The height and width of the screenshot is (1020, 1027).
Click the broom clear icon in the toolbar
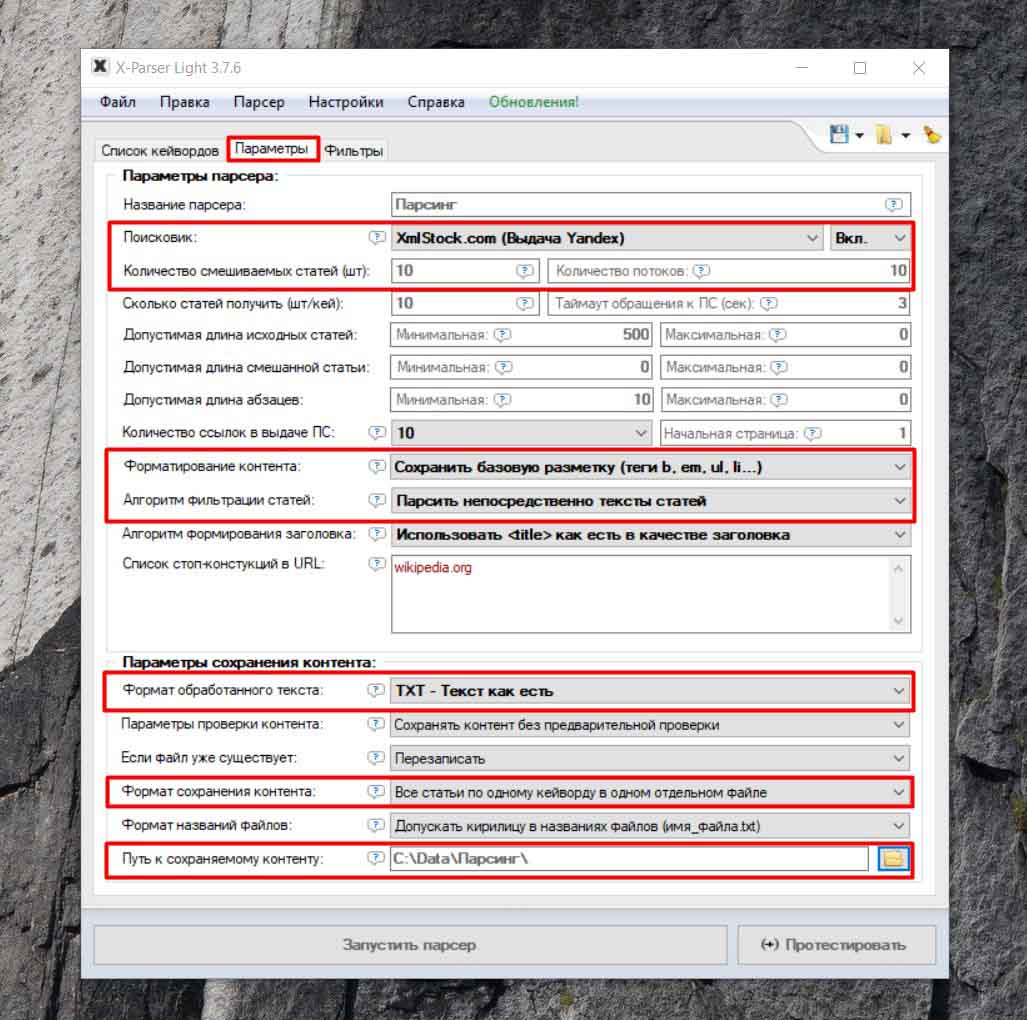pyautogui.click(x=931, y=135)
